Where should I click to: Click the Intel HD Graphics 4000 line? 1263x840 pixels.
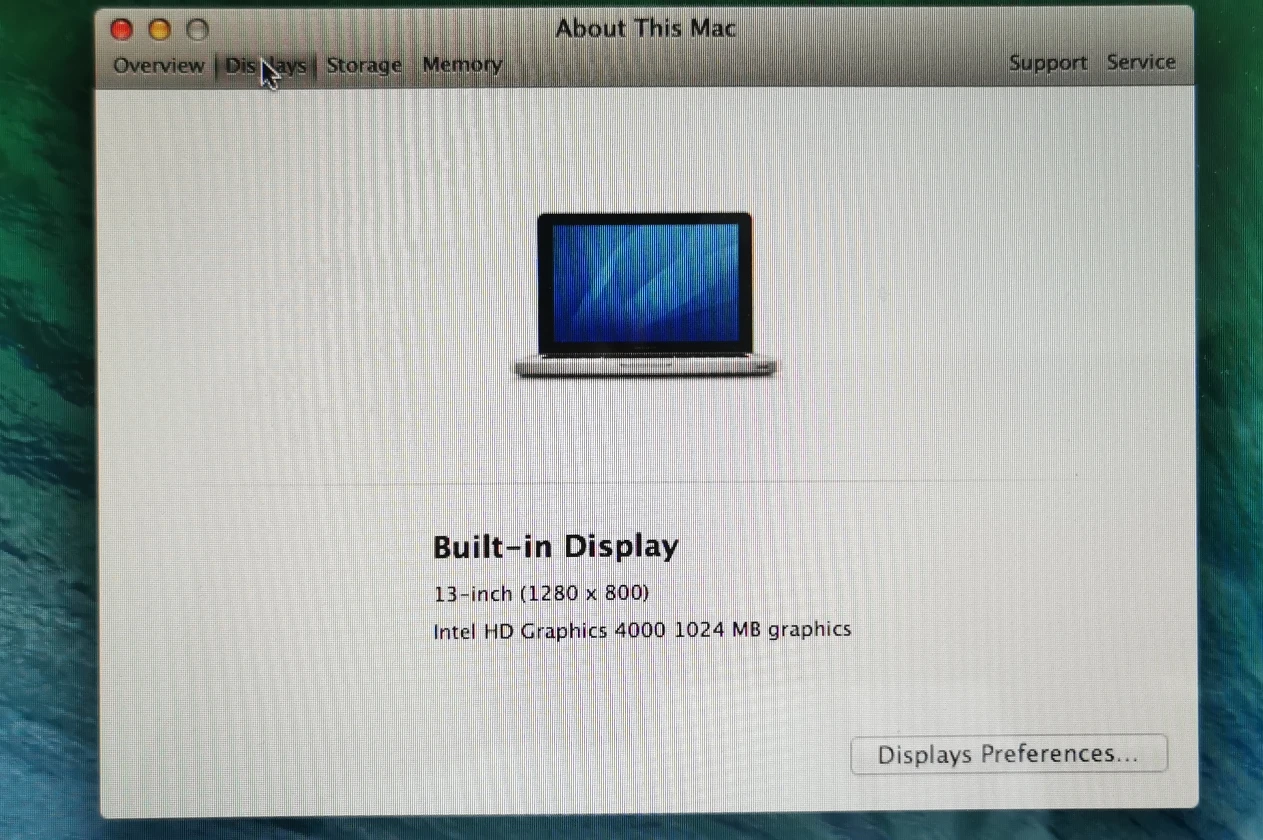[x=641, y=630]
